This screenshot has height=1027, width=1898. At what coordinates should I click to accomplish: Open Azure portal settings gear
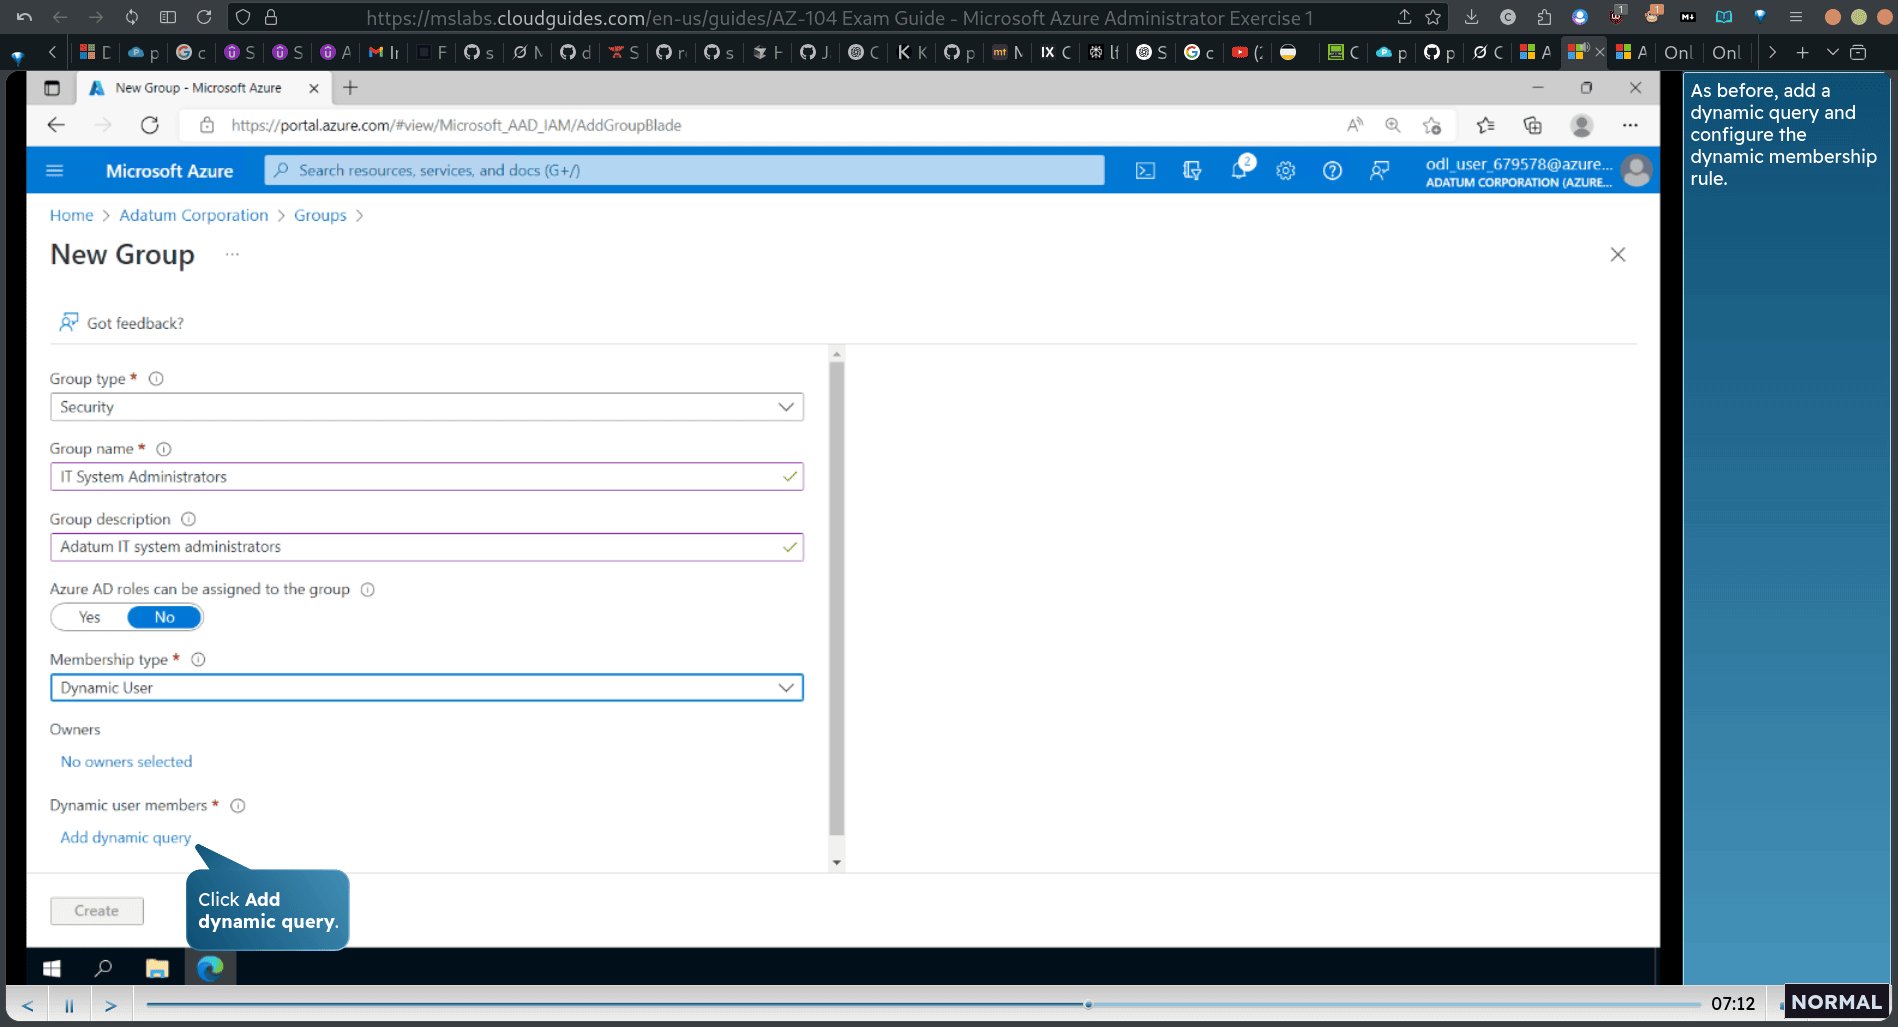[1286, 171]
